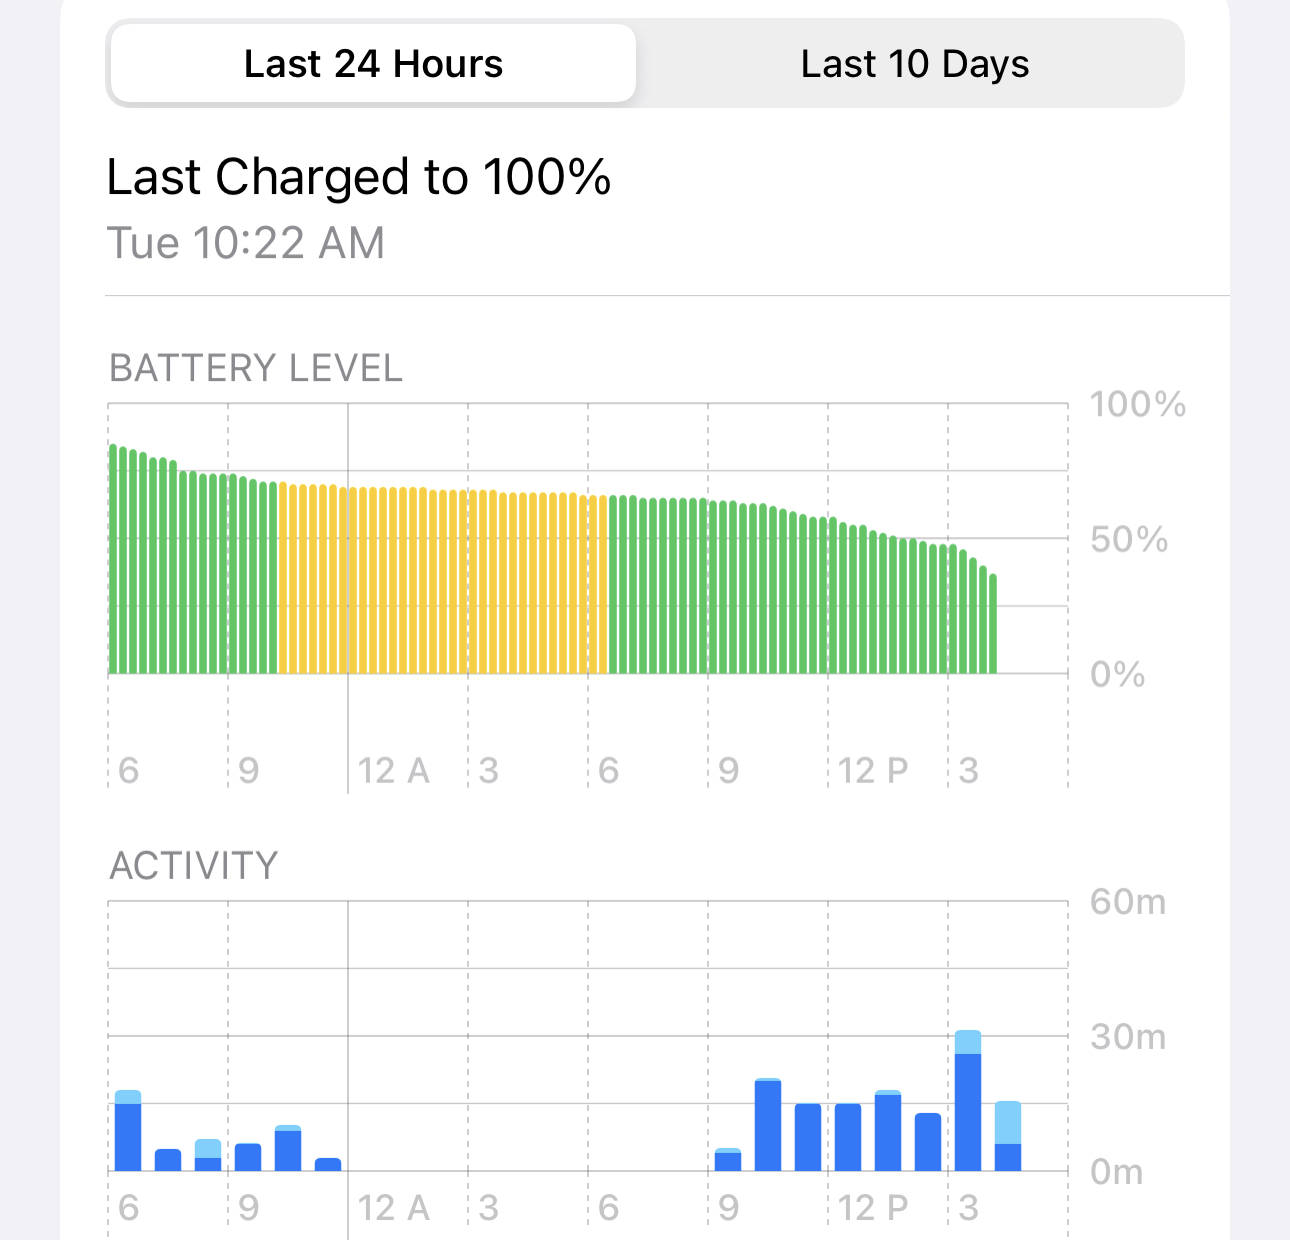Tap the BATTERY LEVEL section label
Viewport: 1290px width, 1240px height.
(x=256, y=368)
